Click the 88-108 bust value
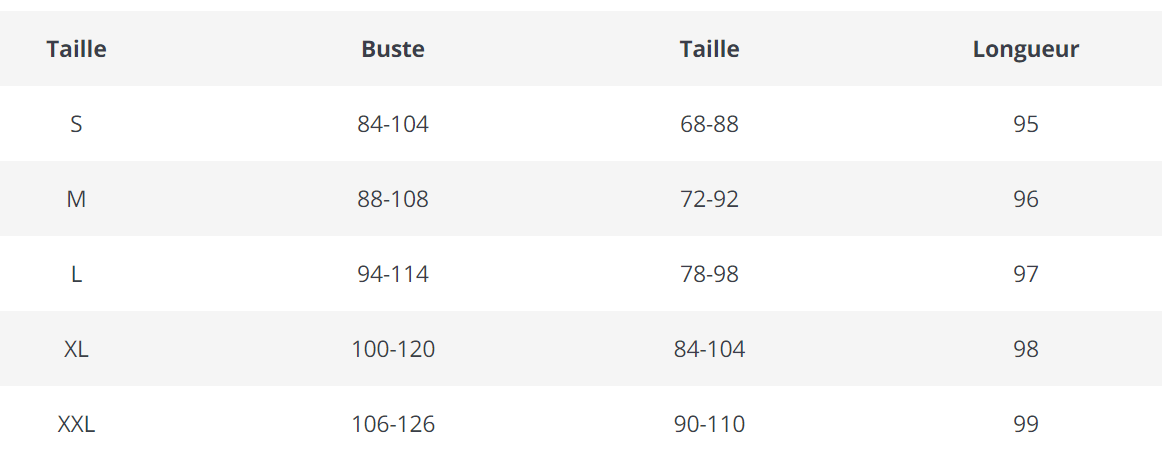The height and width of the screenshot is (468, 1162). point(393,199)
